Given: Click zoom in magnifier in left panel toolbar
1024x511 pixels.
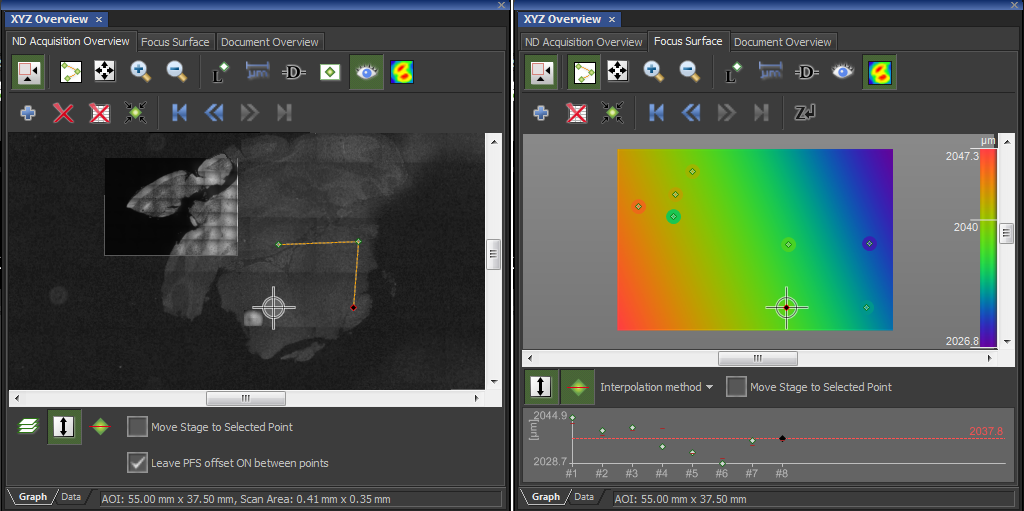Looking at the screenshot, I should click(140, 72).
